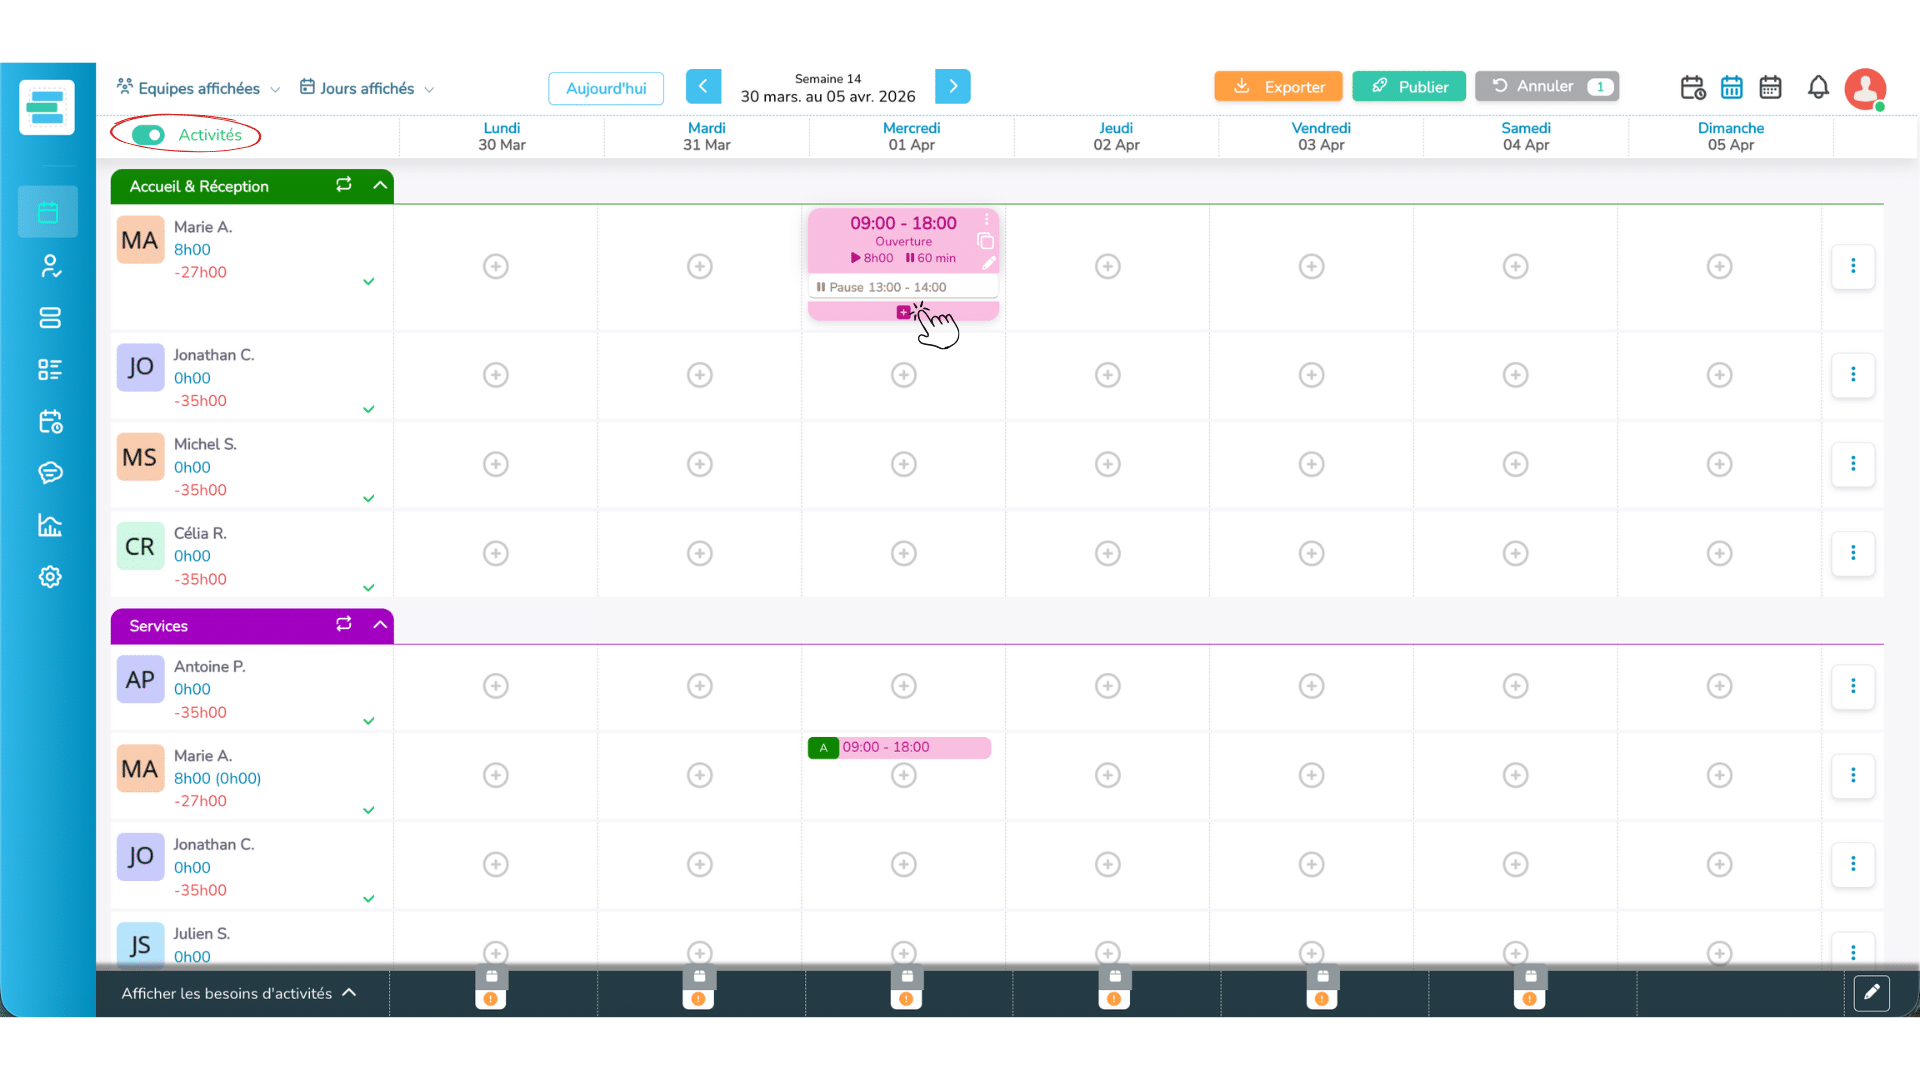
Task: Switch to the week calendar view icon
Action: (x=1732, y=87)
